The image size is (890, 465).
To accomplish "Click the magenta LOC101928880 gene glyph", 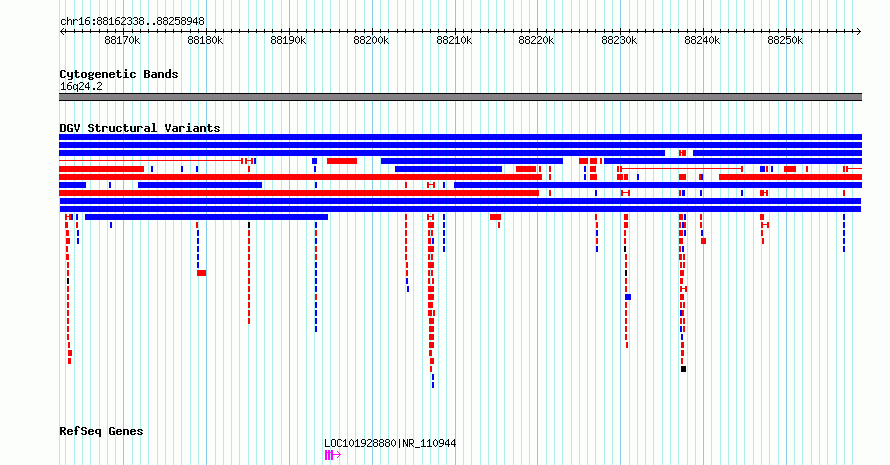I will click(333, 455).
